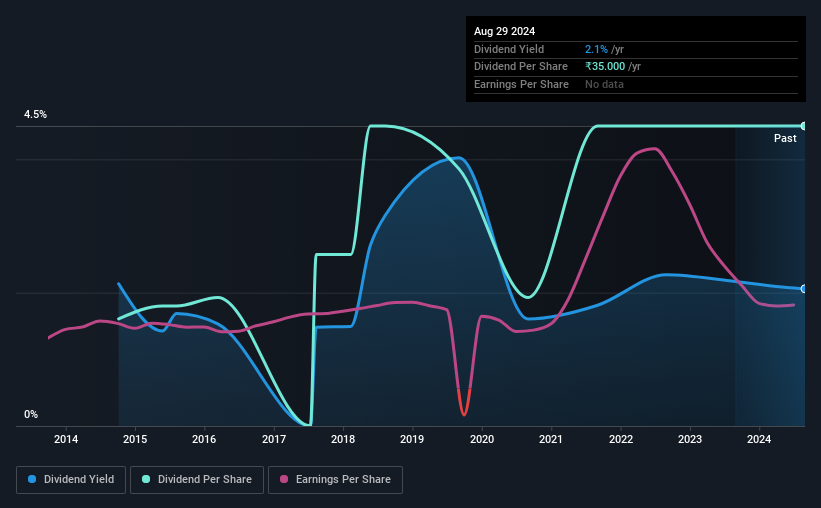Click the Aug 29 2024 tooltip date
This screenshot has height=508, width=821.
click(x=504, y=31)
